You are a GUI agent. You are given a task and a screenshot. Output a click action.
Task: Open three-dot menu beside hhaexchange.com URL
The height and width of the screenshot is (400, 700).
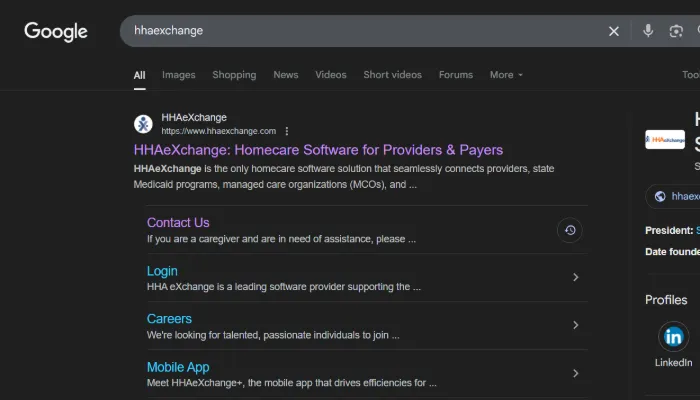click(x=287, y=131)
